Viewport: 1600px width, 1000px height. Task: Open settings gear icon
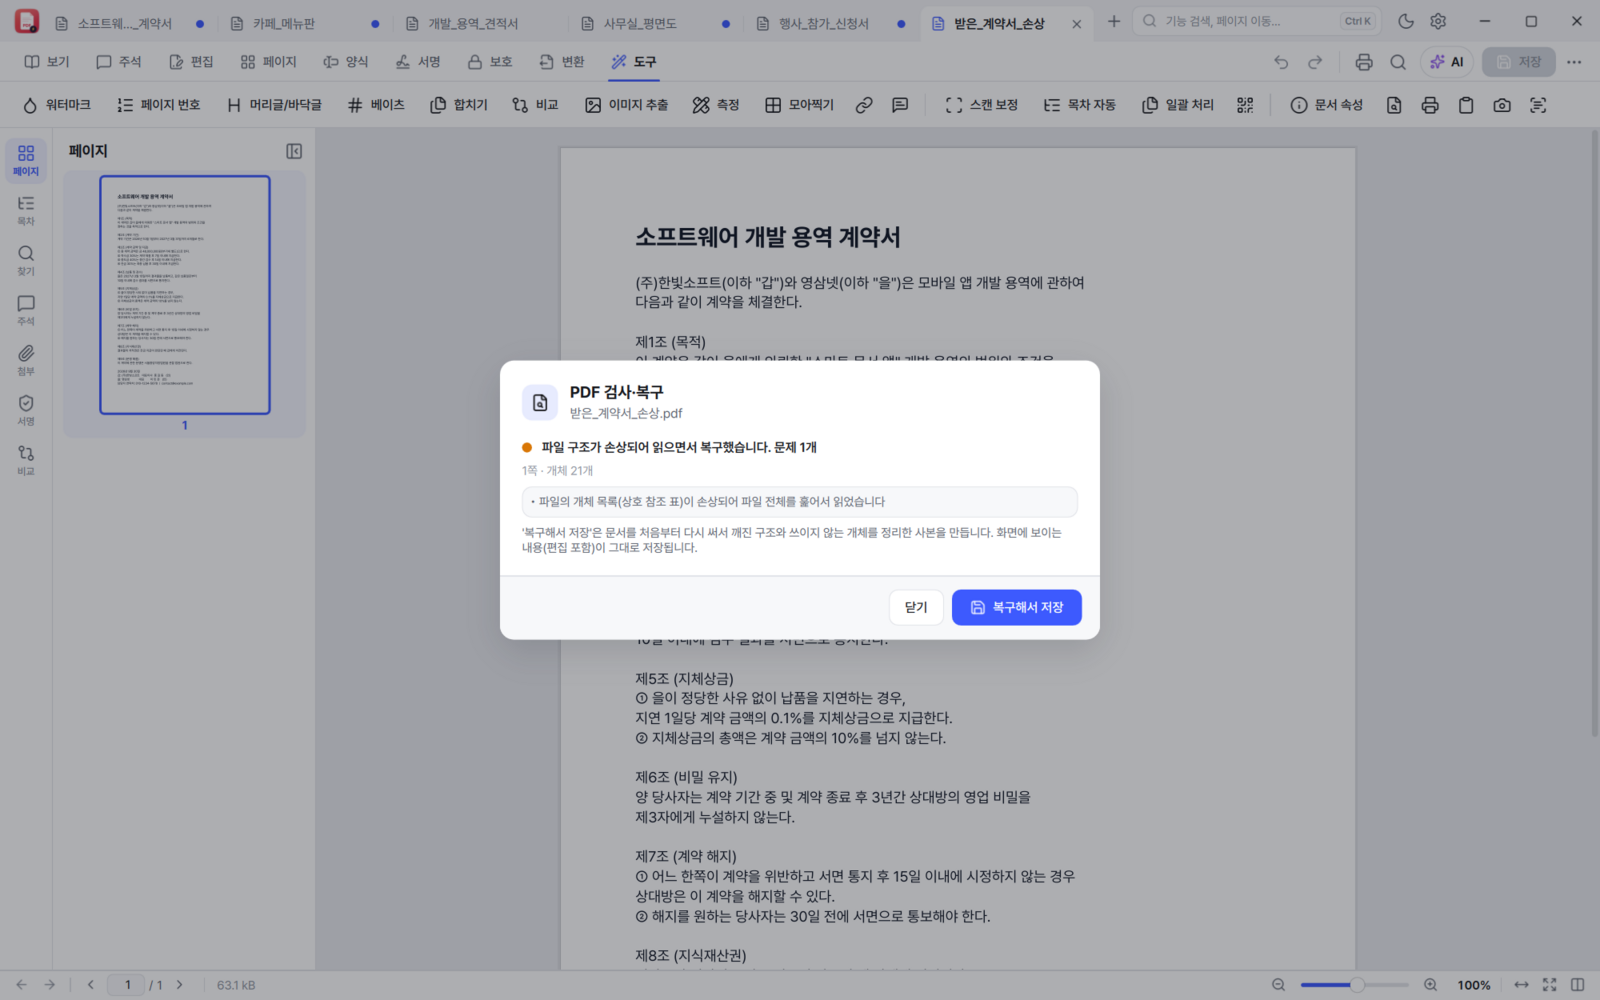point(1438,21)
